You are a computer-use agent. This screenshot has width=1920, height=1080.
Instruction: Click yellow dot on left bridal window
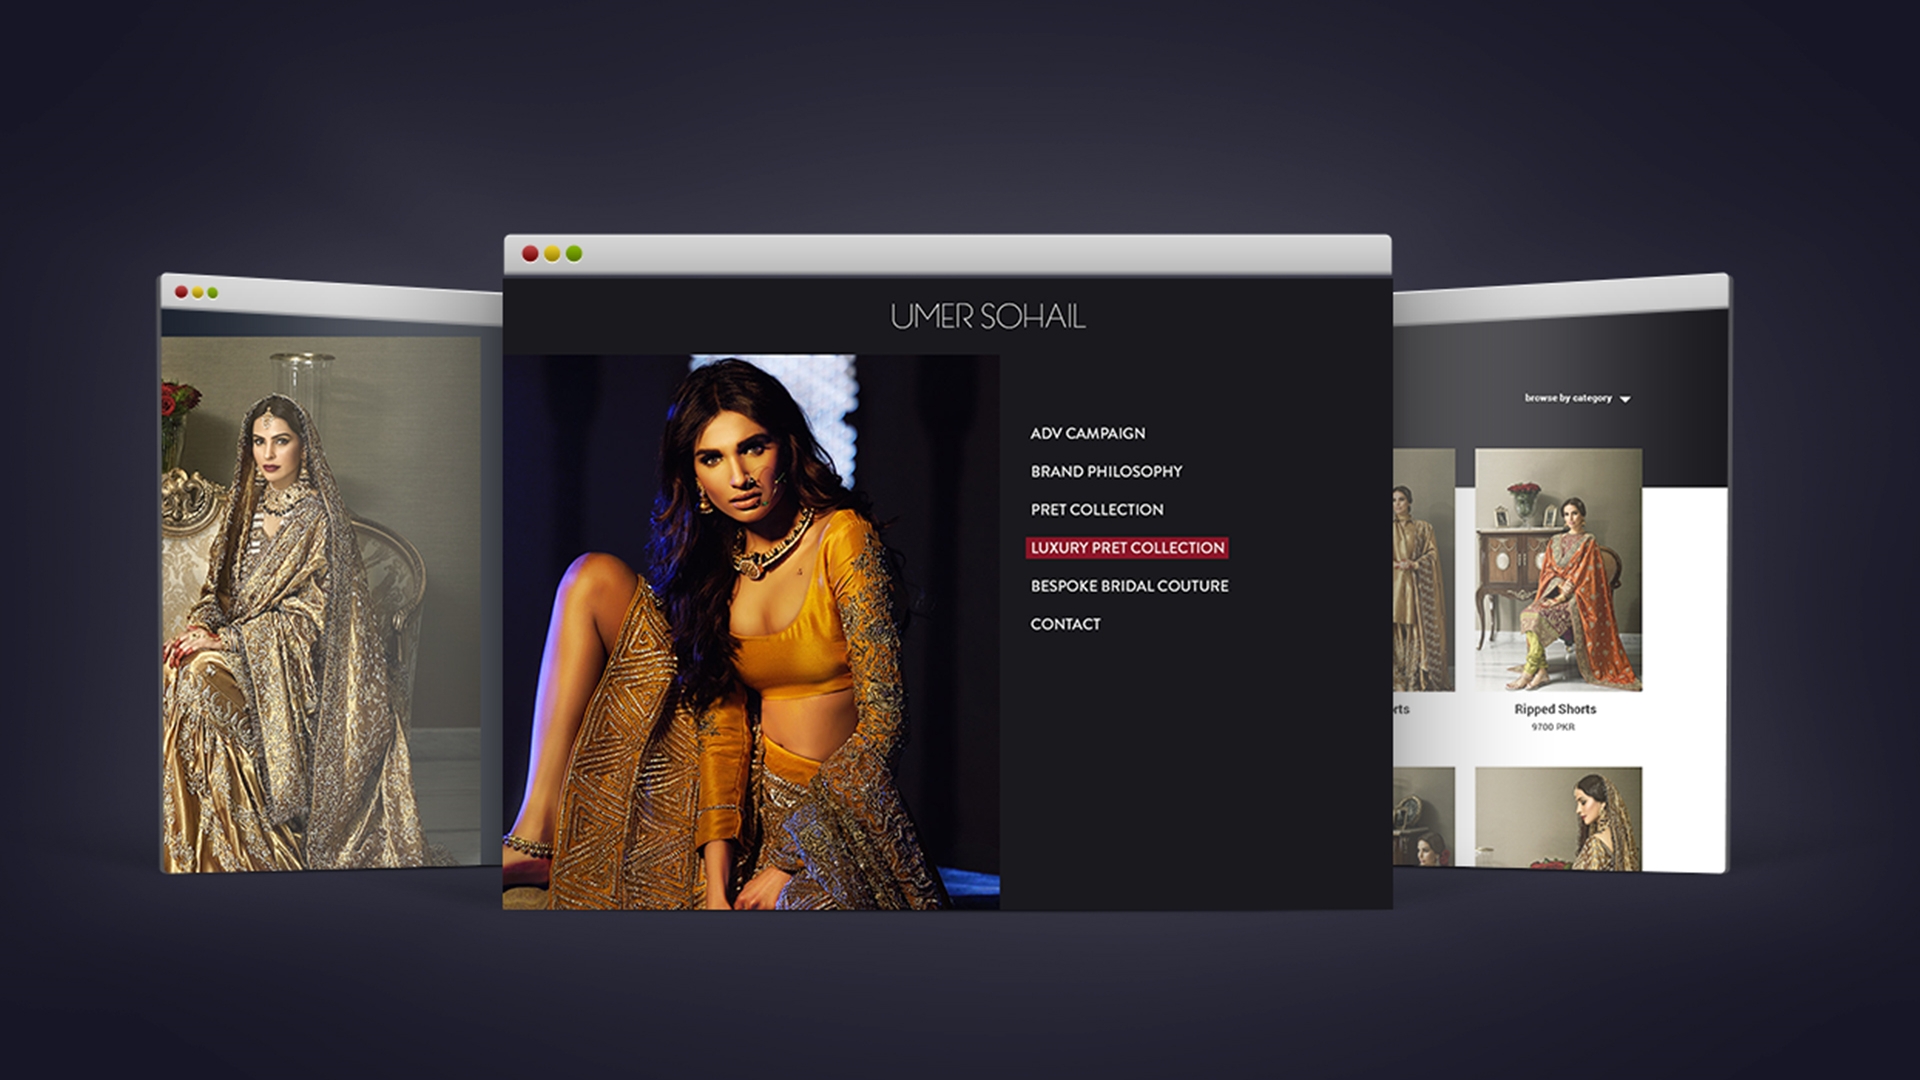tap(197, 293)
